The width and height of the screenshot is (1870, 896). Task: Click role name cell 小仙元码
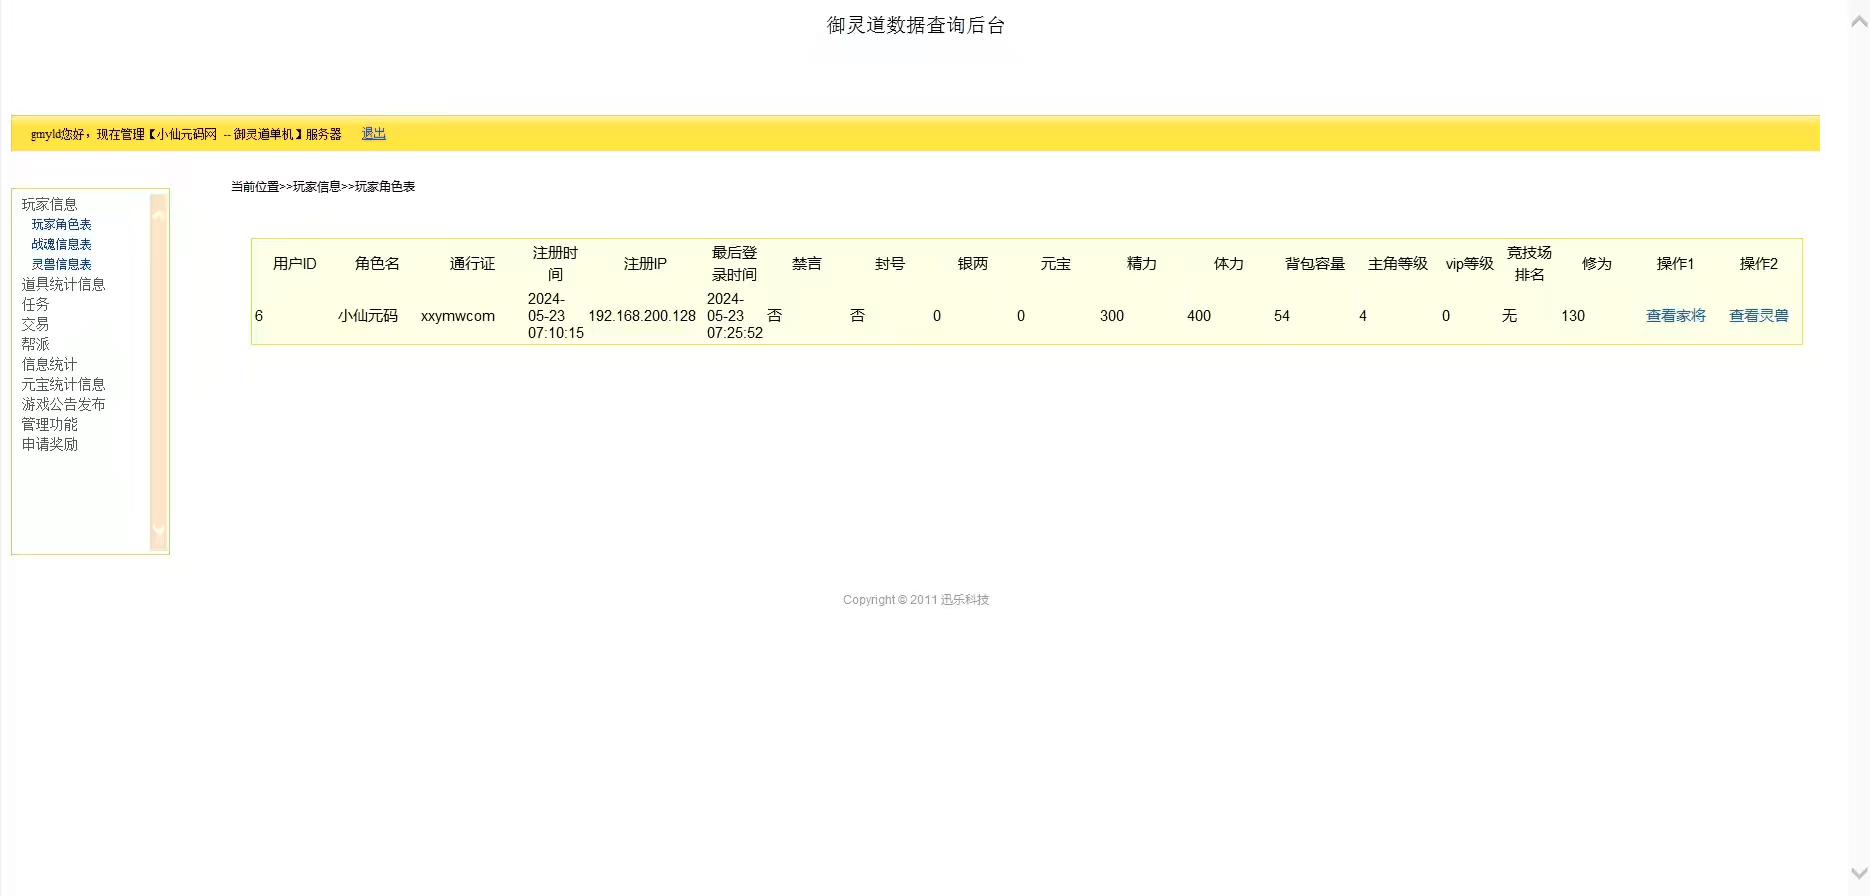[368, 316]
